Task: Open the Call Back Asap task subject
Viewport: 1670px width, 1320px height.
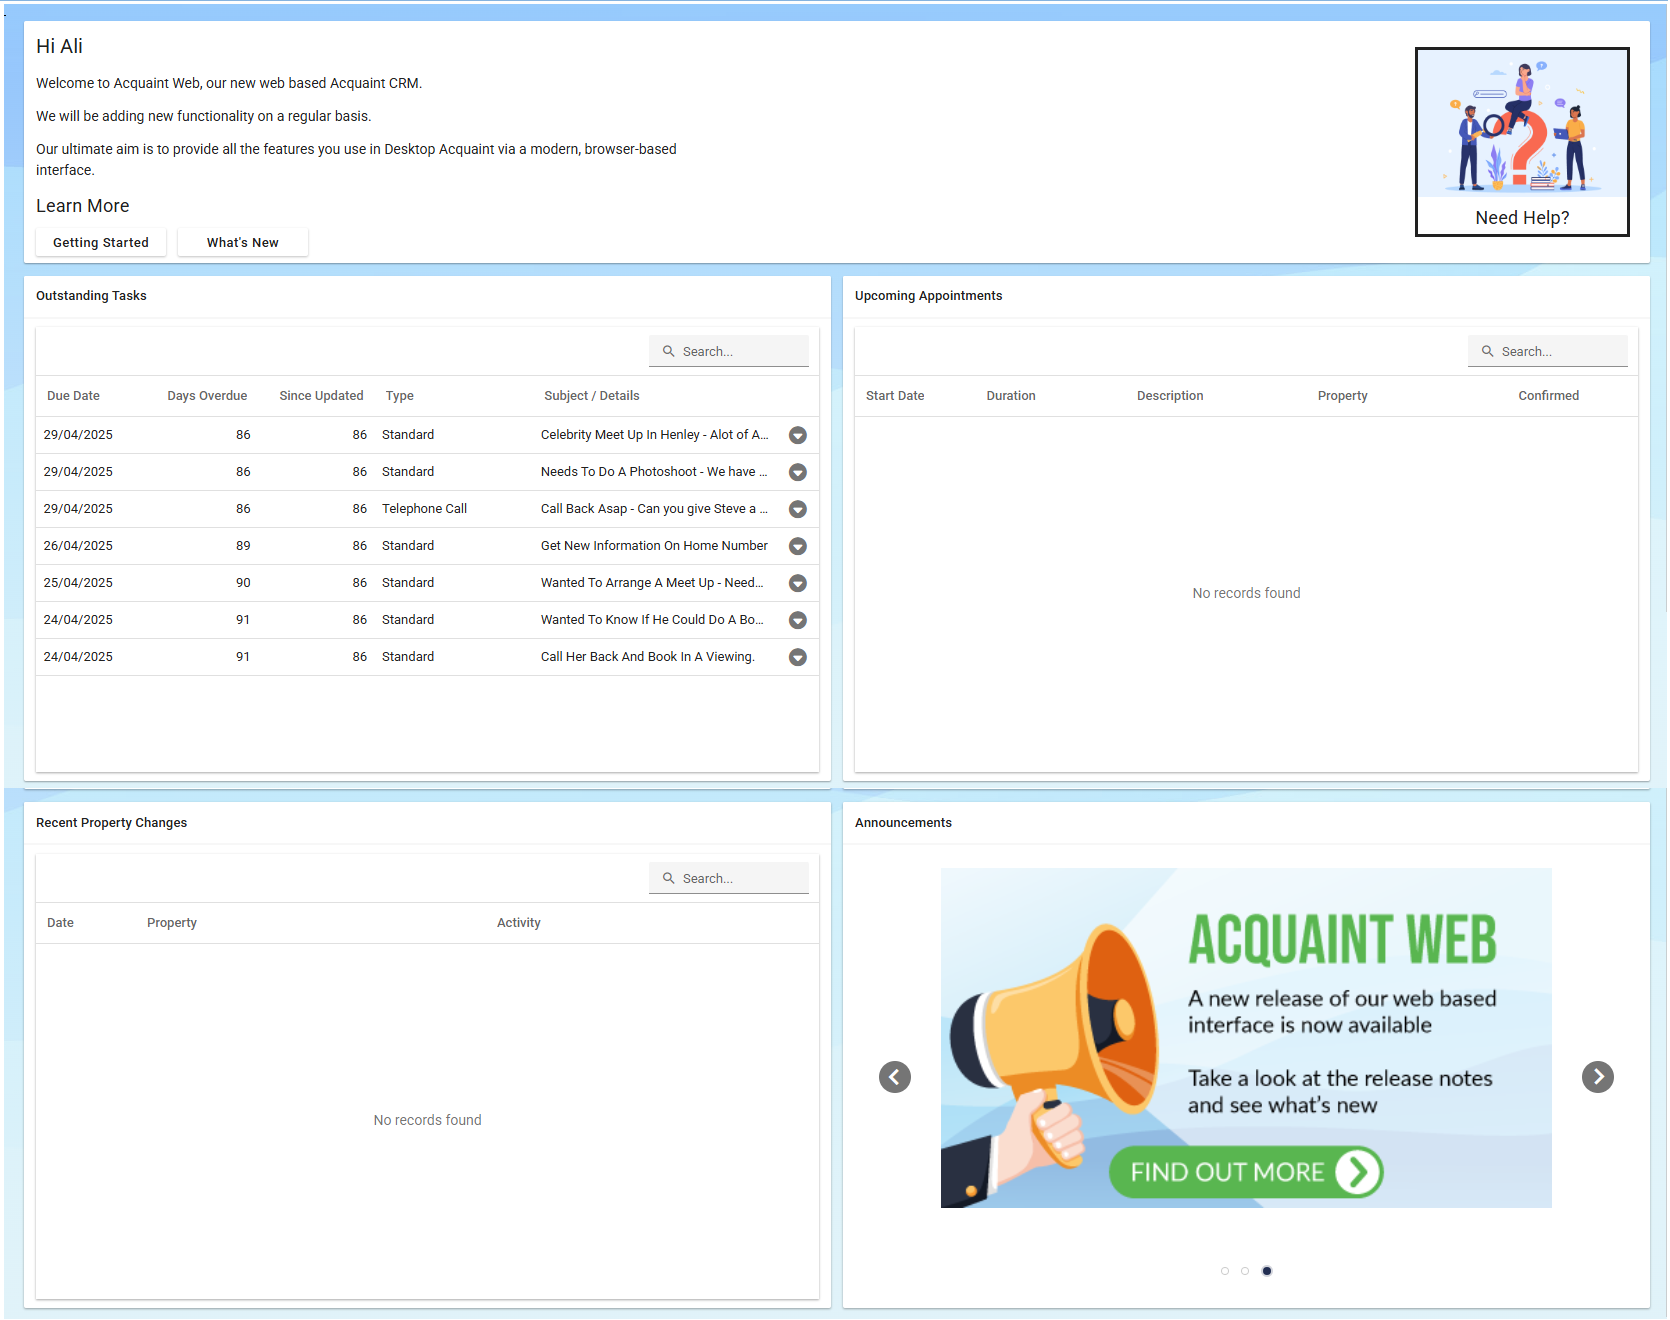Action: click(x=654, y=509)
